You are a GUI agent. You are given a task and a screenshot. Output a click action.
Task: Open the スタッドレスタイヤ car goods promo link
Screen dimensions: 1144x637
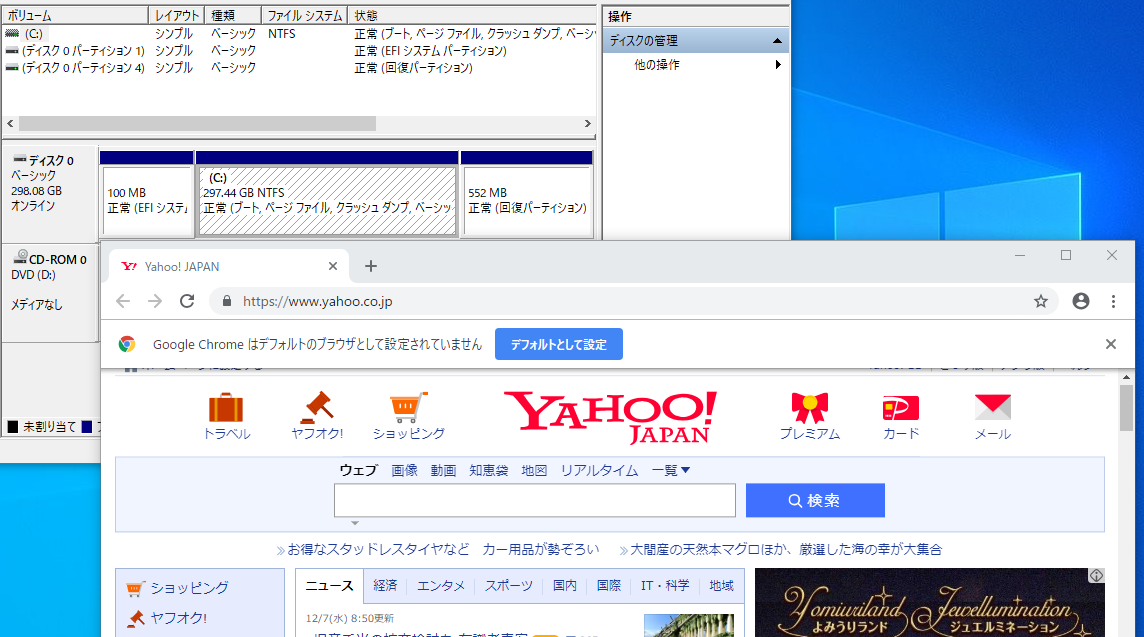[444, 549]
